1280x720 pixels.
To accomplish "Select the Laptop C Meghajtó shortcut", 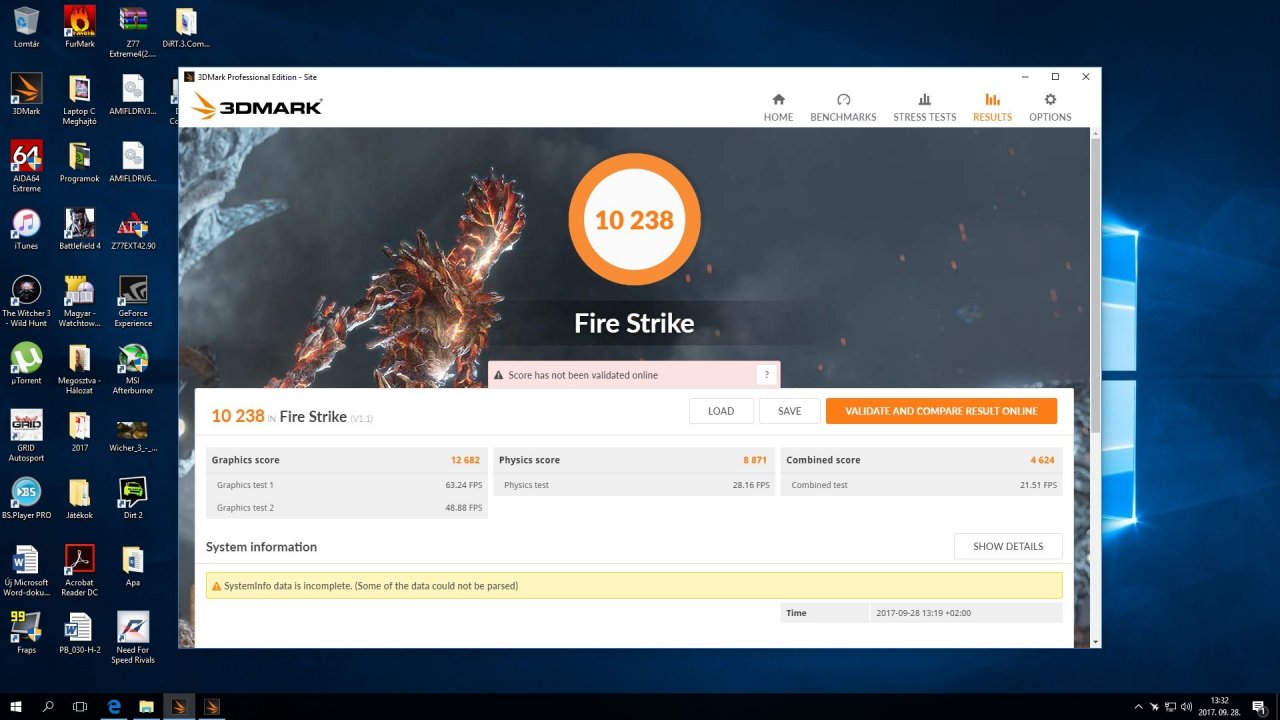I will (80, 98).
